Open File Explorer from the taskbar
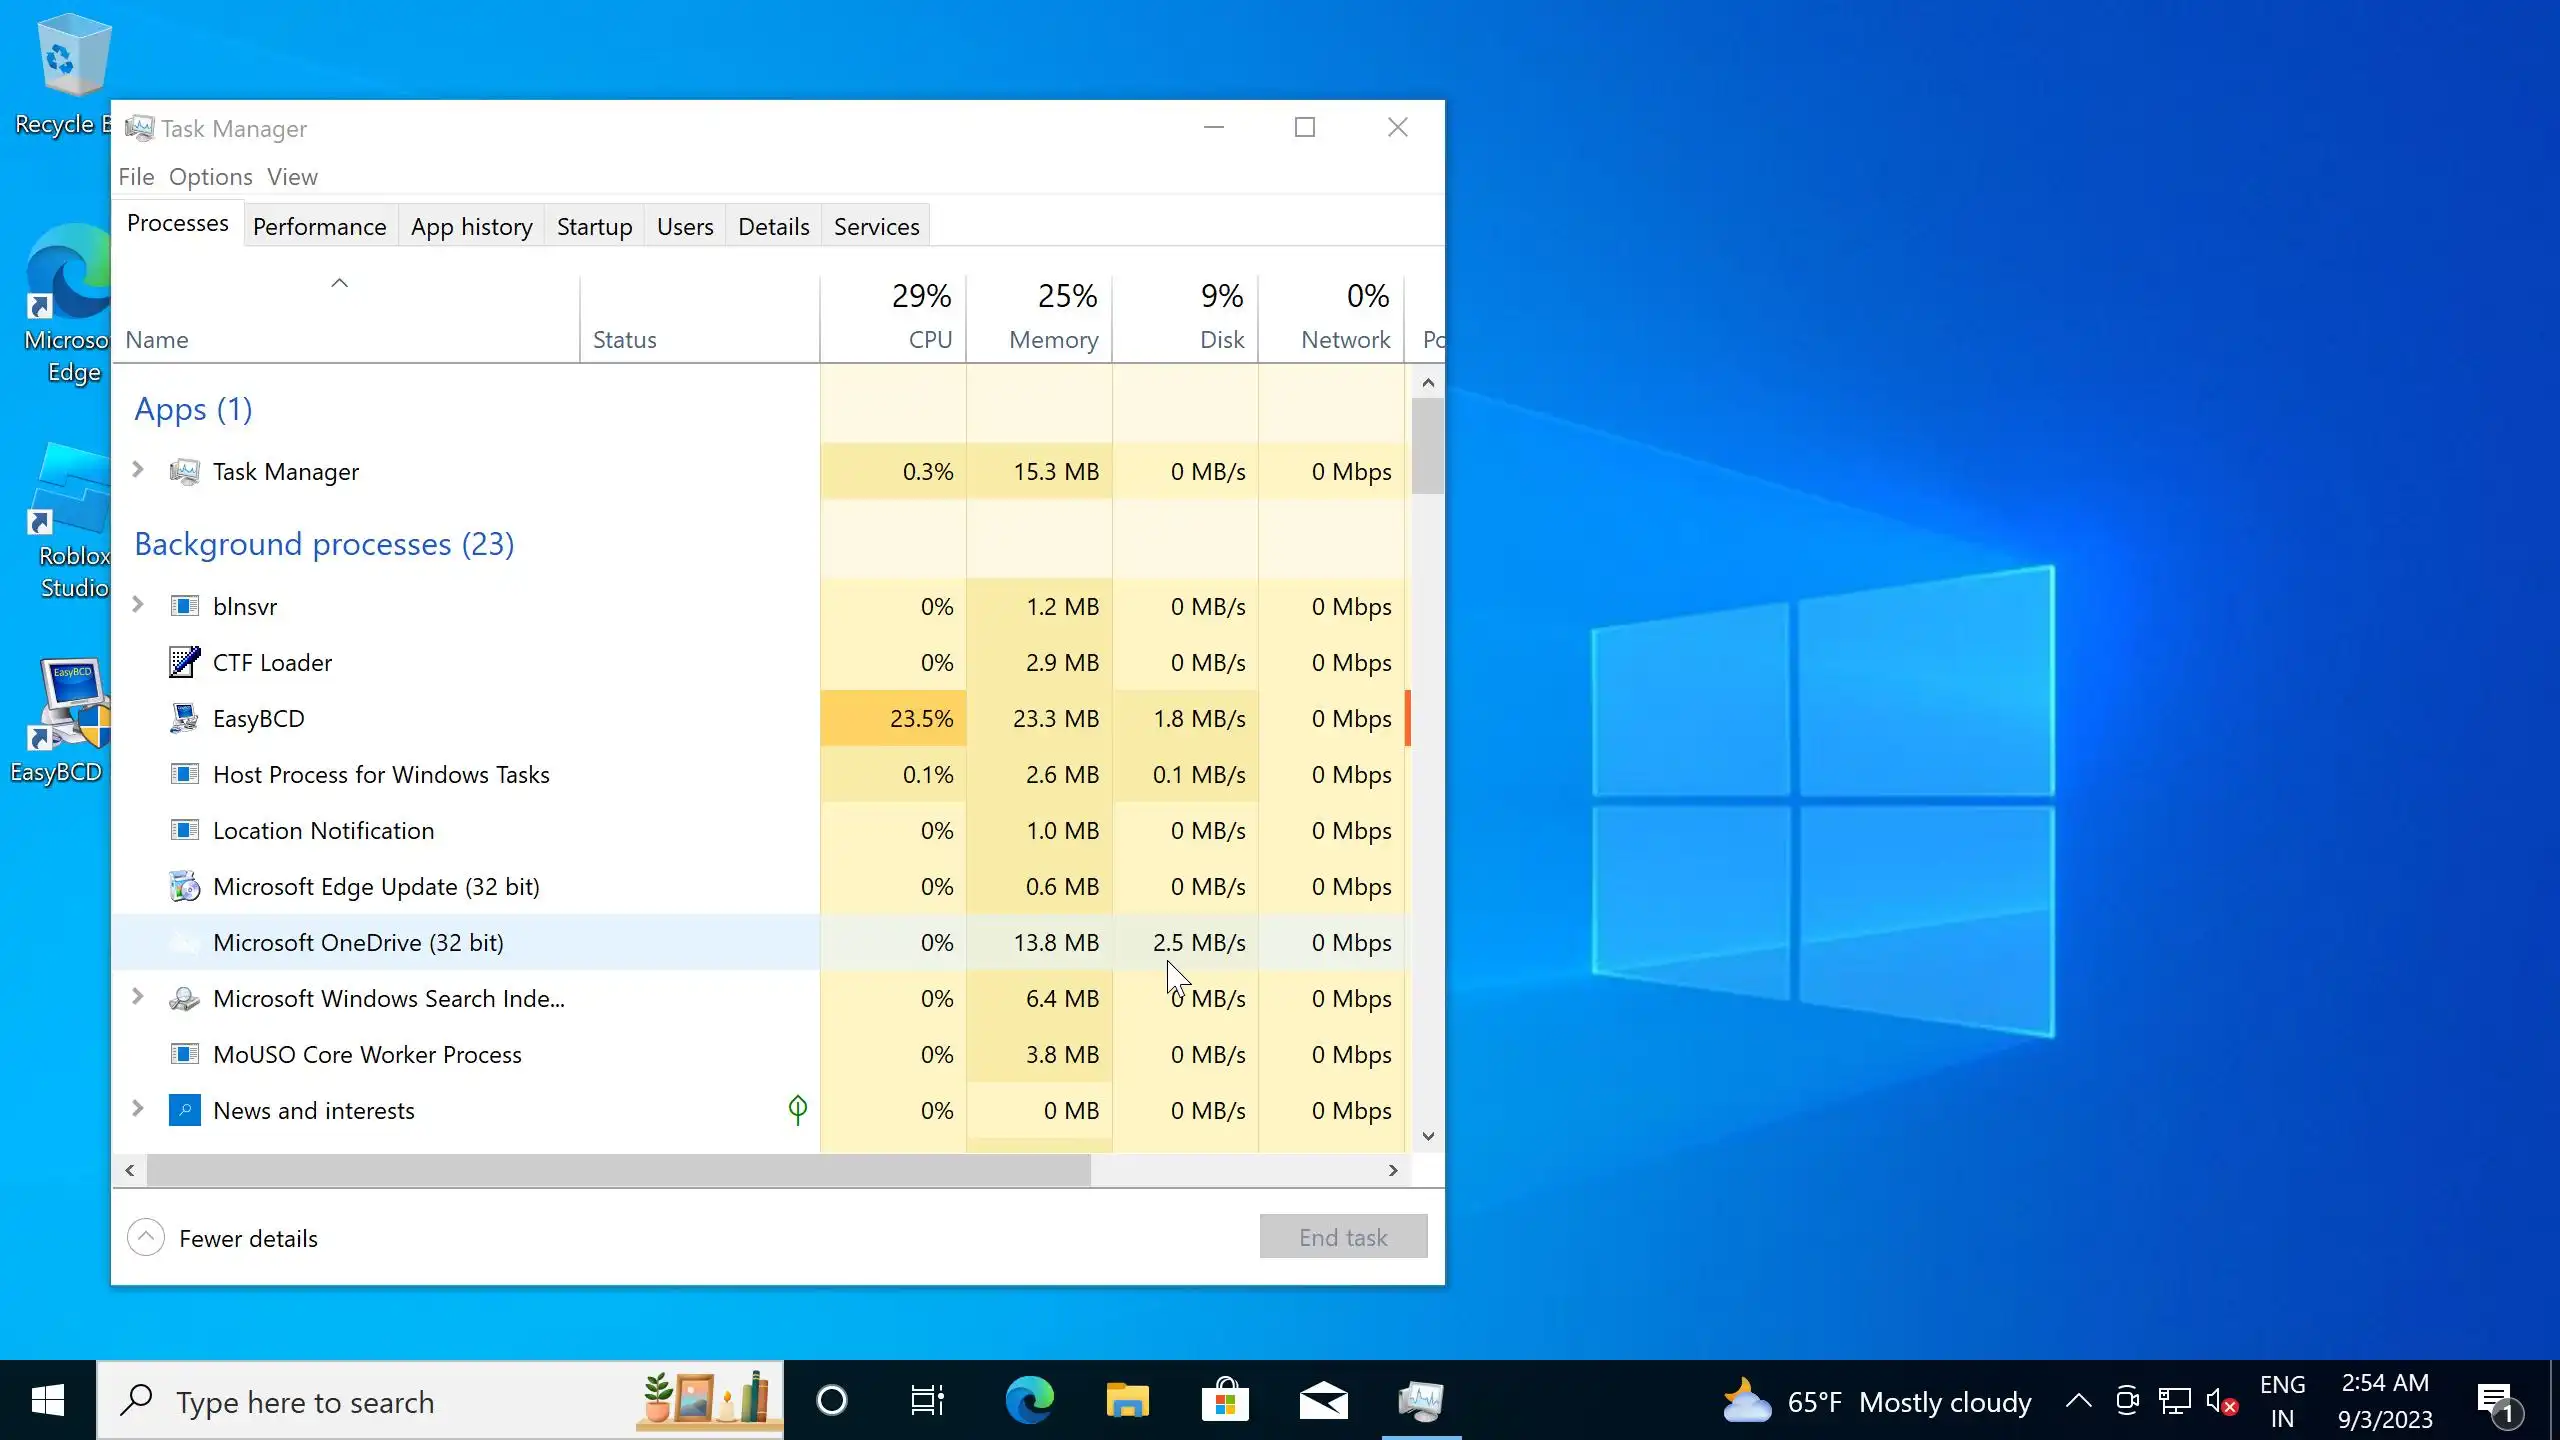The height and width of the screenshot is (1440, 2560). (1127, 1400)
